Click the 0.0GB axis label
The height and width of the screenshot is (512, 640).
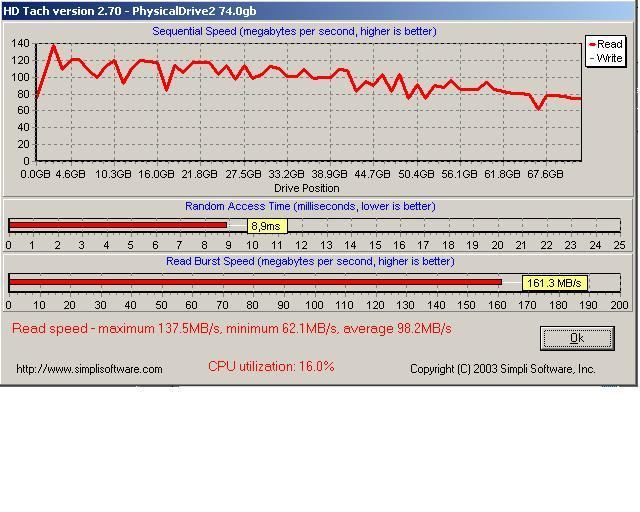click(x=35, y=174)
